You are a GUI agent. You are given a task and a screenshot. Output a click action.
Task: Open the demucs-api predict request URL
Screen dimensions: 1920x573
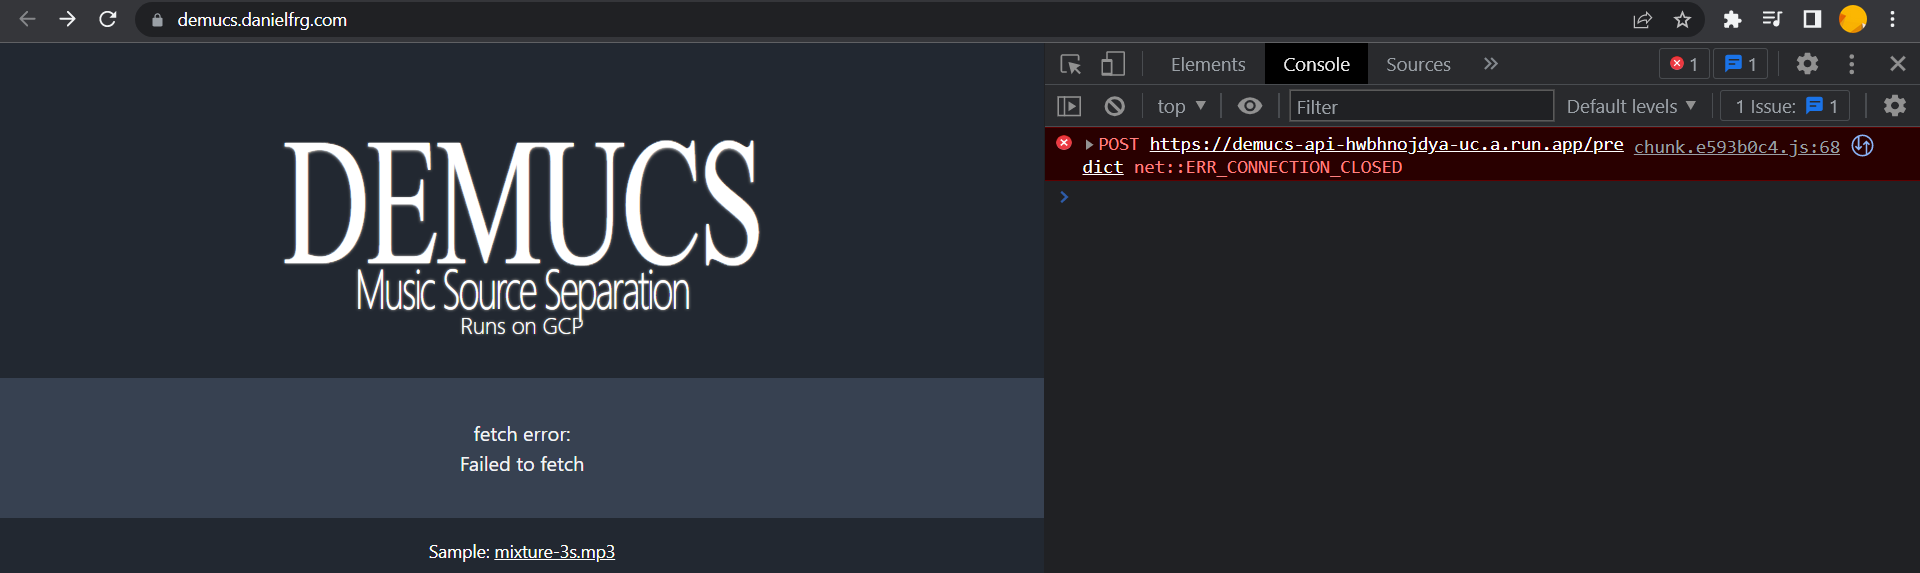click(1386, 145)
